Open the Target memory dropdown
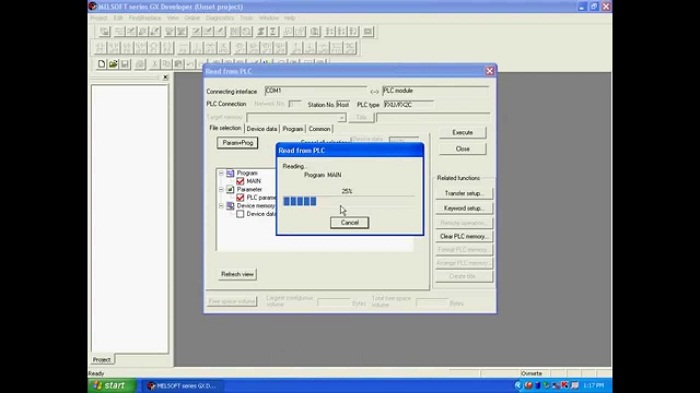This screenshot has width=700, height=393. [x=342, y=117]
